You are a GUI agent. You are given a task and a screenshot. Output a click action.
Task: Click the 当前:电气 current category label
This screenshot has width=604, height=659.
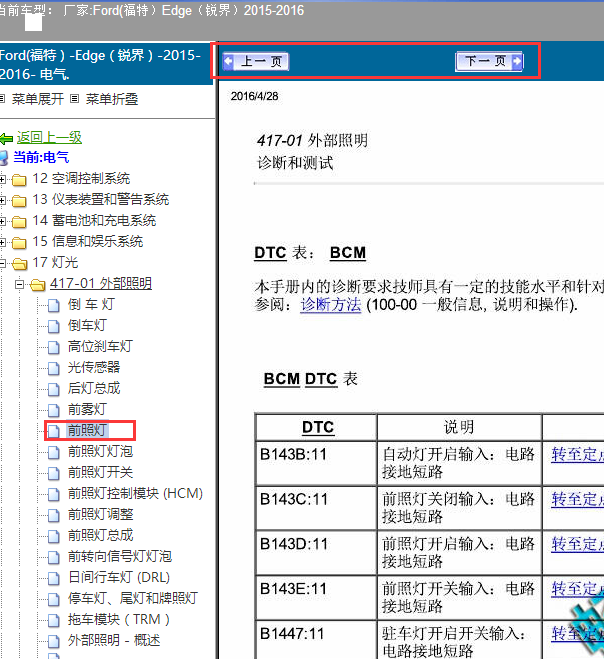[x=41, y=158]
